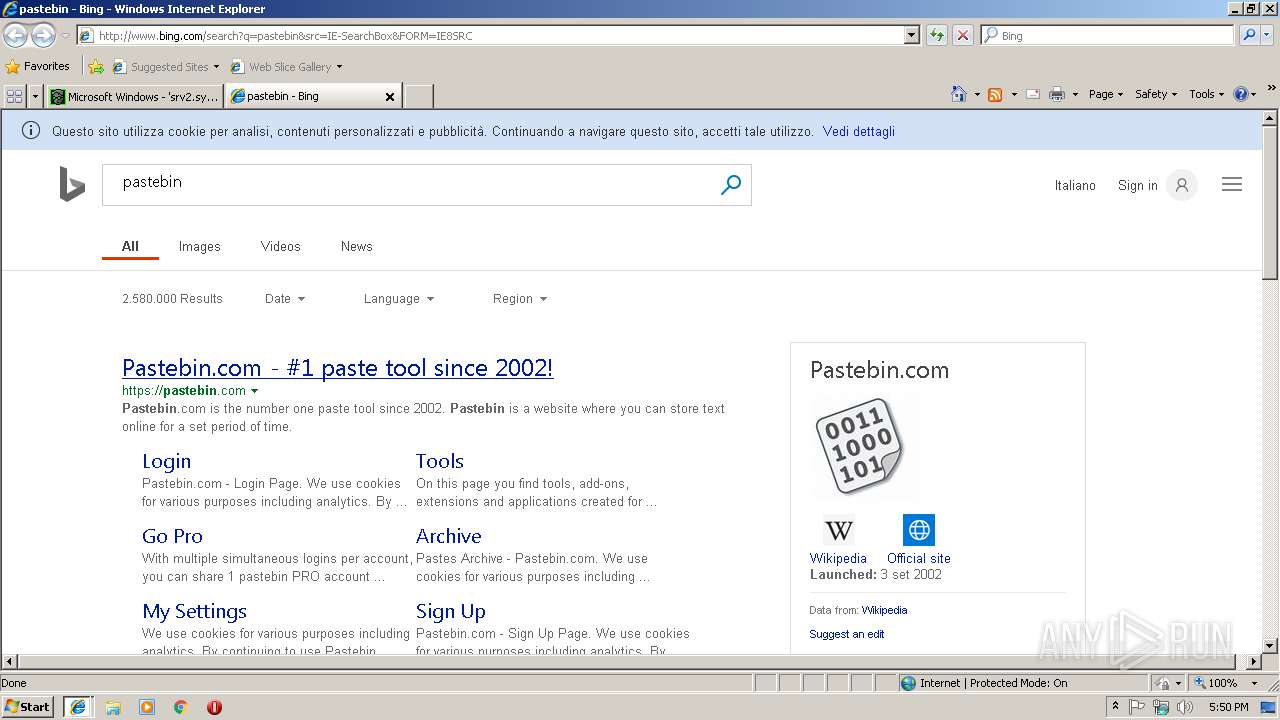Close the pastebin - Bing tab
This screenshot has height=720, width=1280.
(x=390, y=97)
